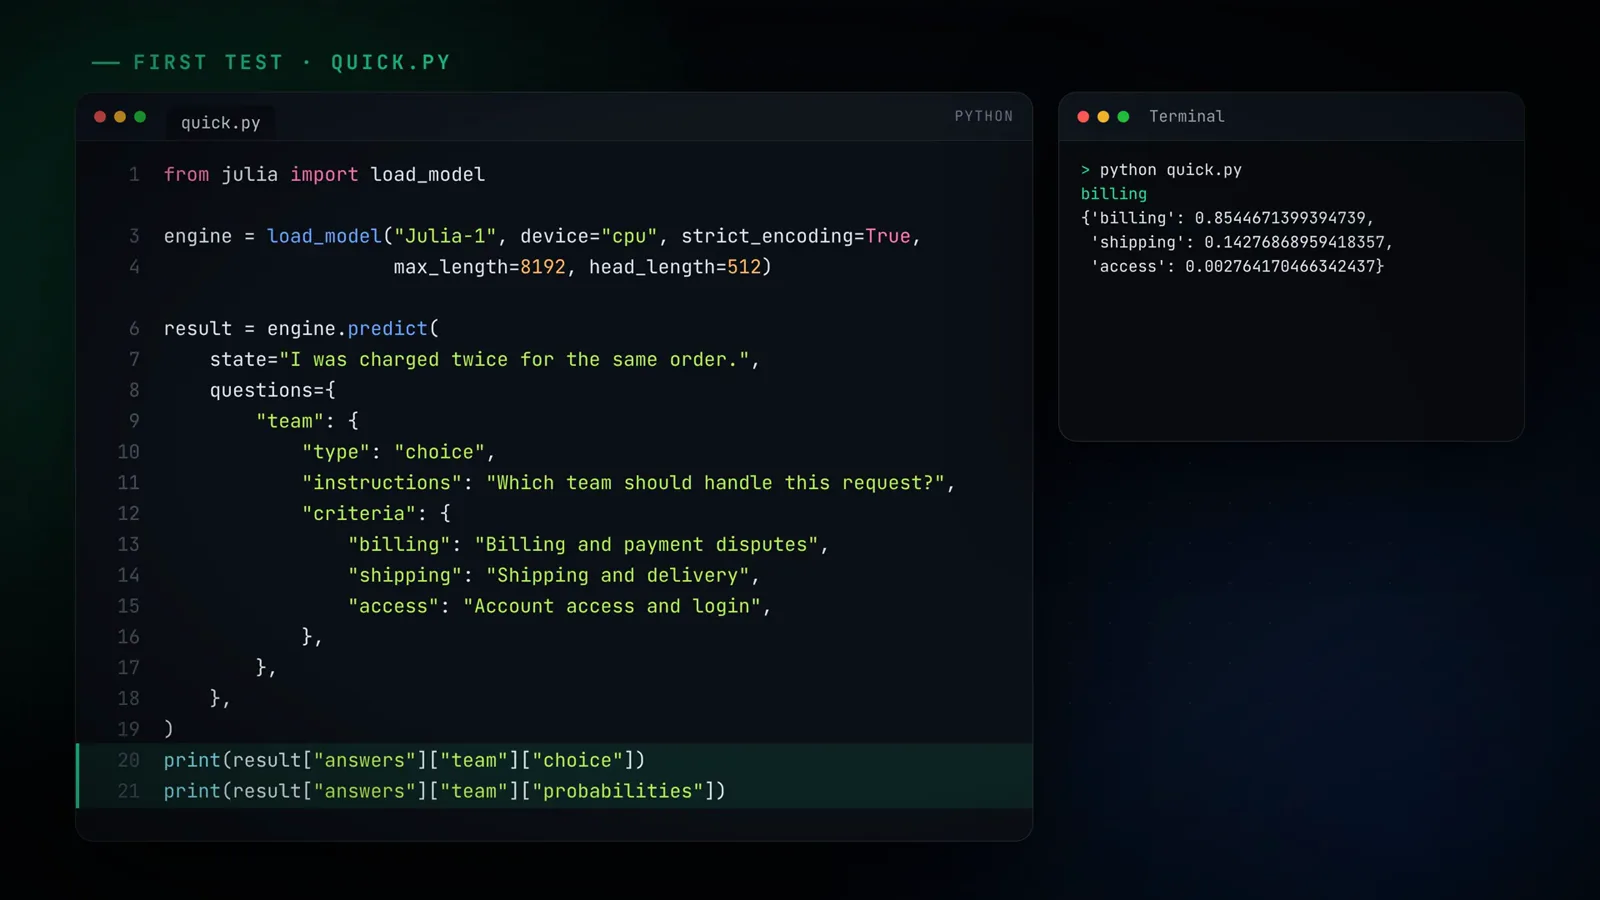
Task: Click "Billing and payment disputes" string
Action: 646,545
